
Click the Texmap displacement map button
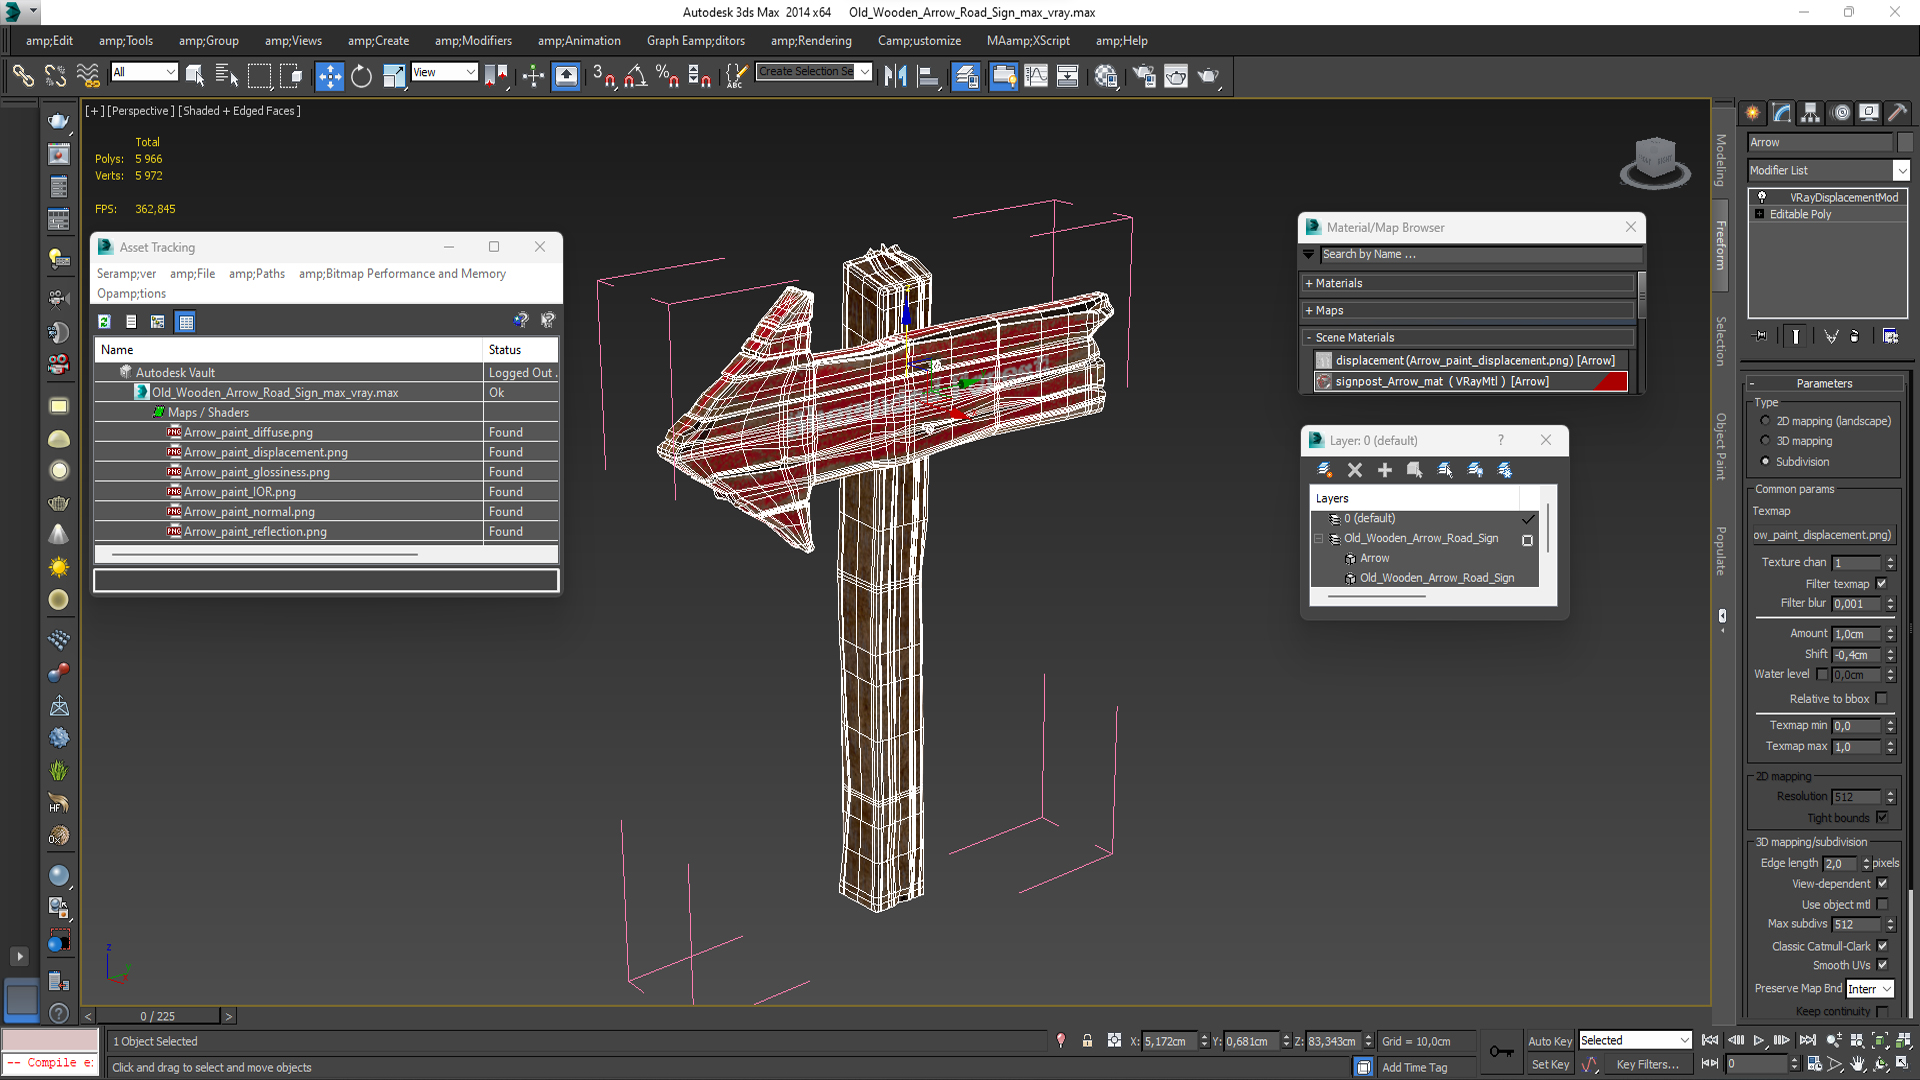pyautogui.click(x=1822, y=535)
